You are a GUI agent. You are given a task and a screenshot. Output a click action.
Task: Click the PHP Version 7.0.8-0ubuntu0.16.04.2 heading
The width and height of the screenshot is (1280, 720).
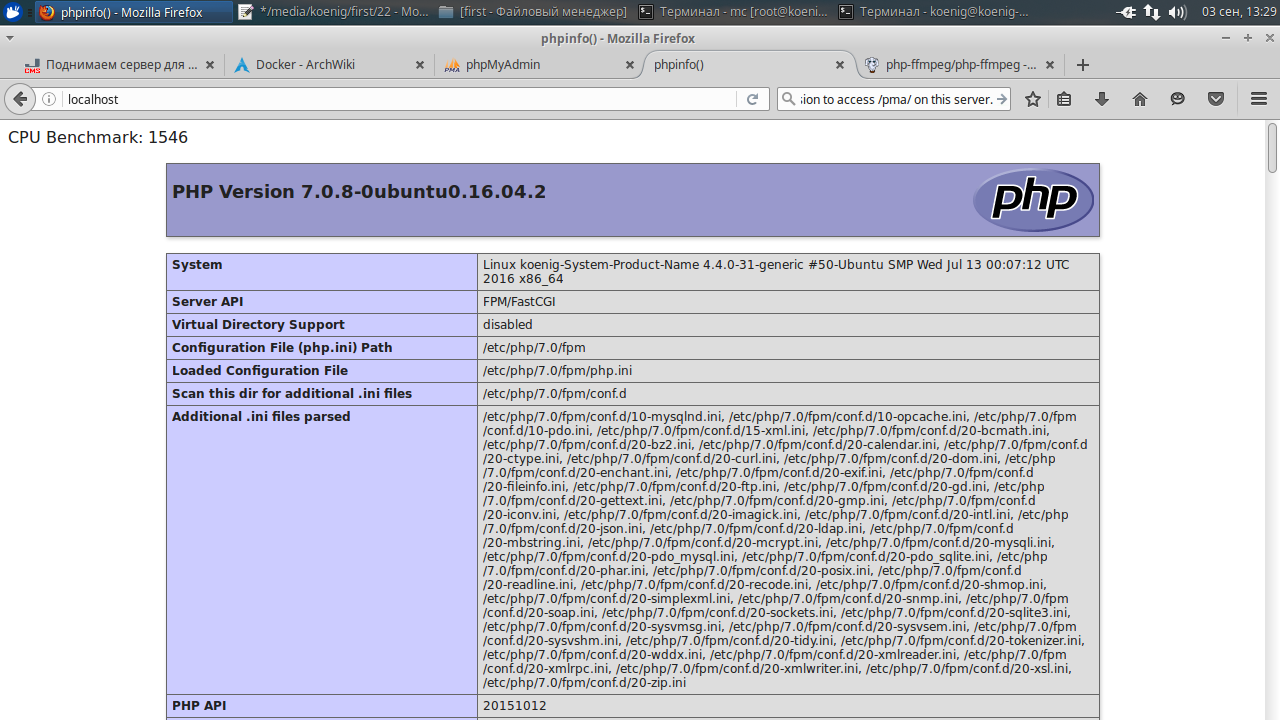coord(359,192)
